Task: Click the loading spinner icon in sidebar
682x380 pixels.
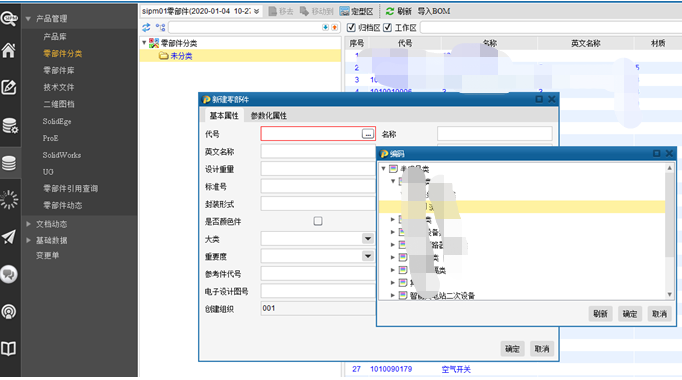Action: pyautogui.click(x=9, y=200)
